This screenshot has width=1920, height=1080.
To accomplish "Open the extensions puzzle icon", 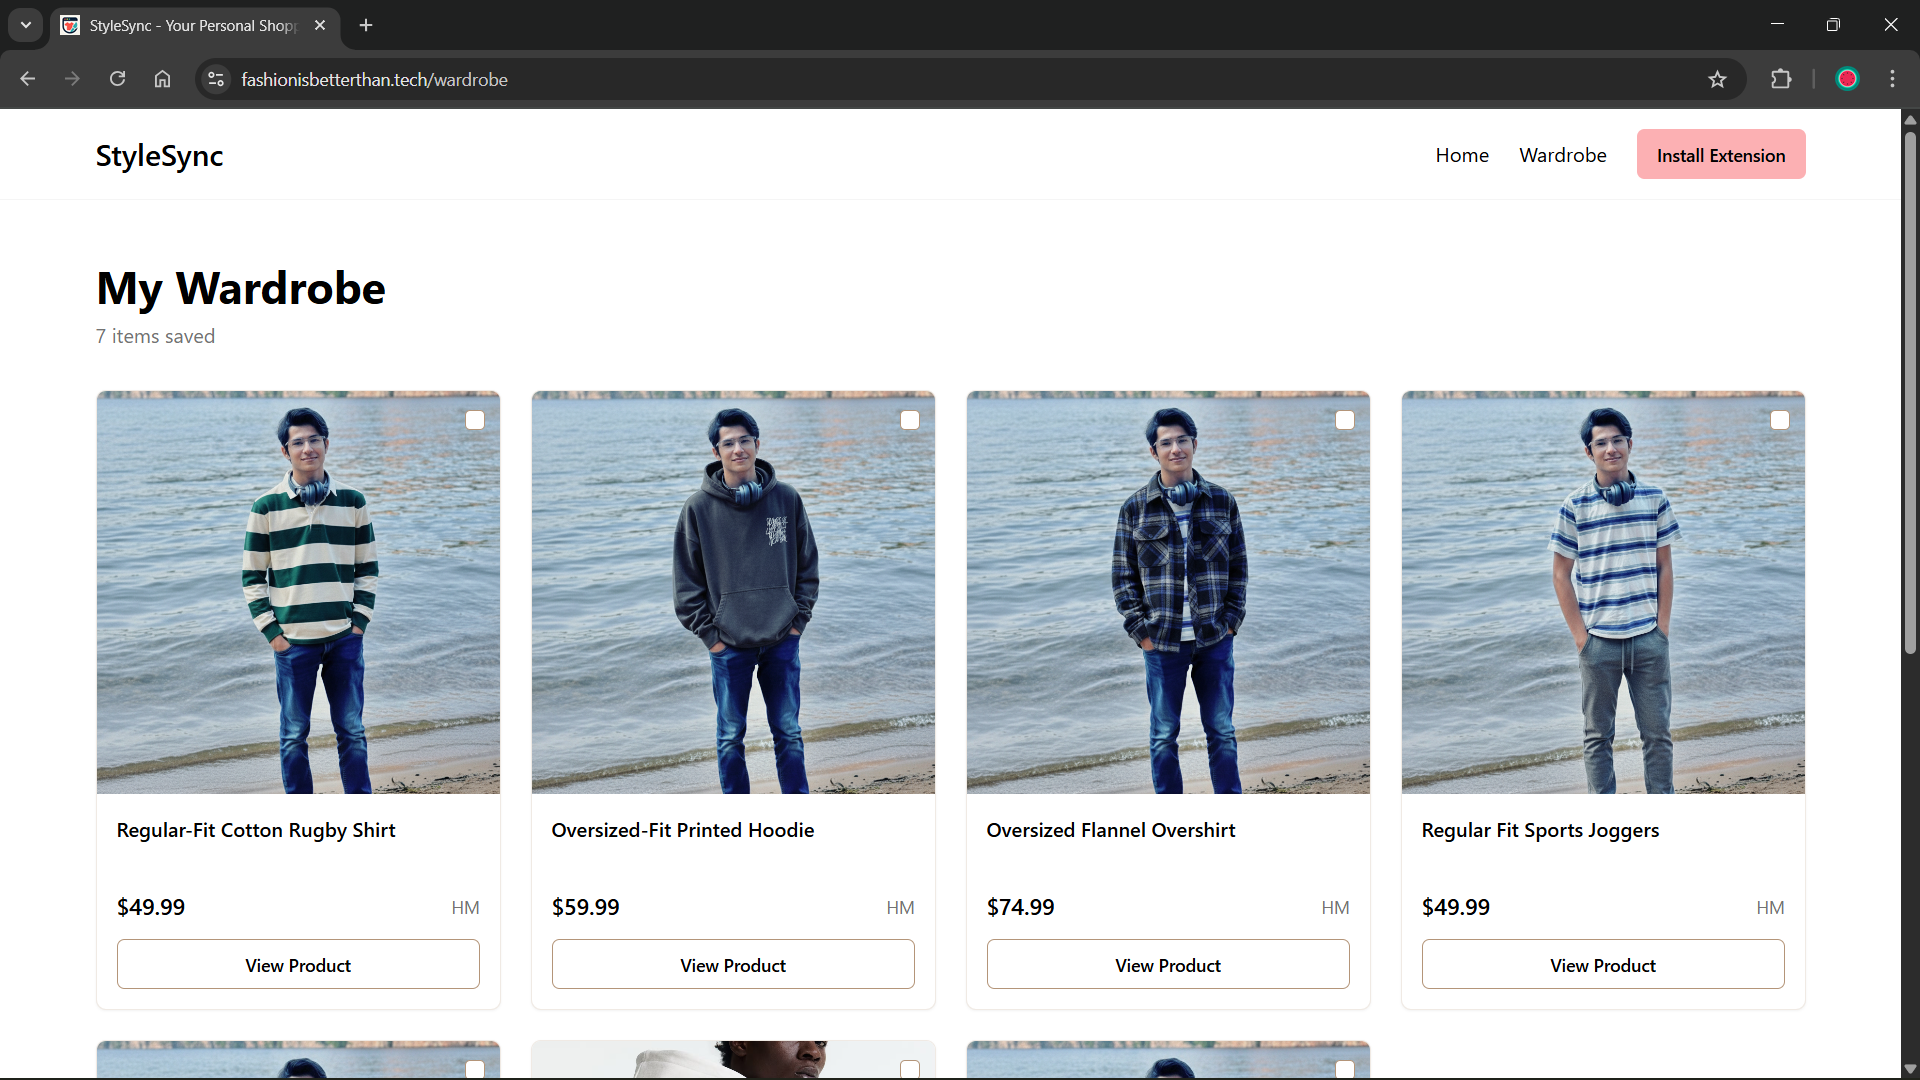I will tap(1781, 79).
